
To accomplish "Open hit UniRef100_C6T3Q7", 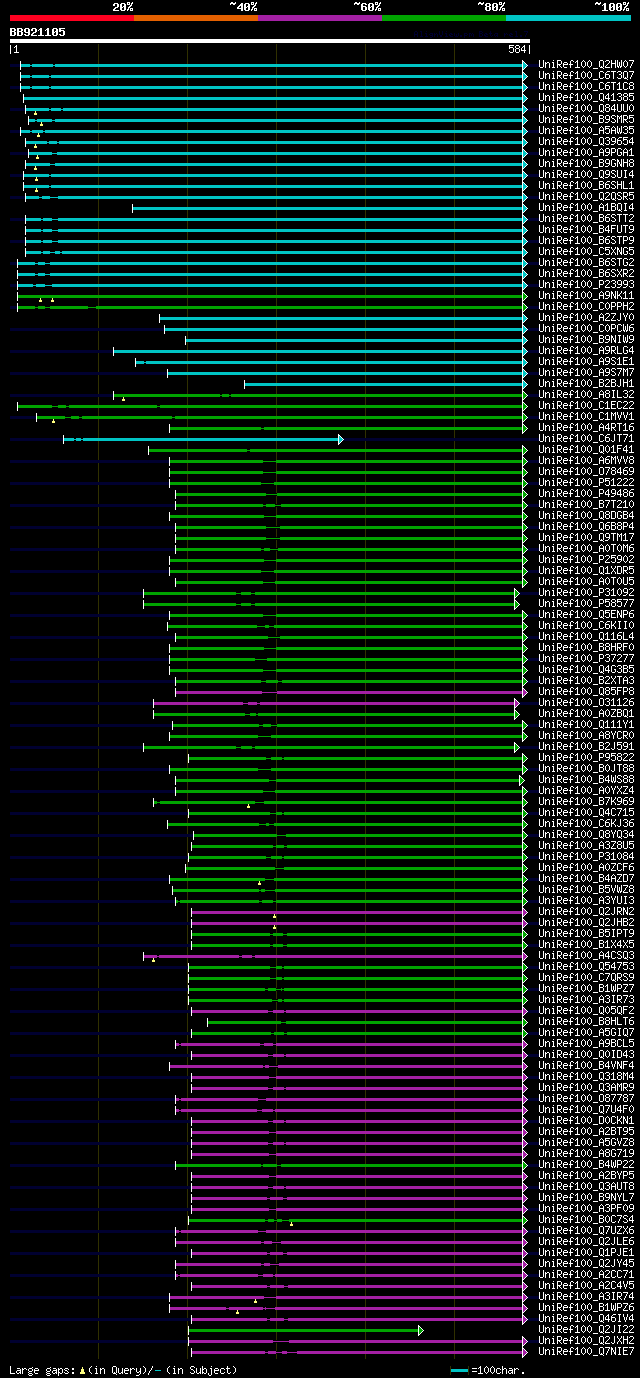I will [x=586, y=76].
